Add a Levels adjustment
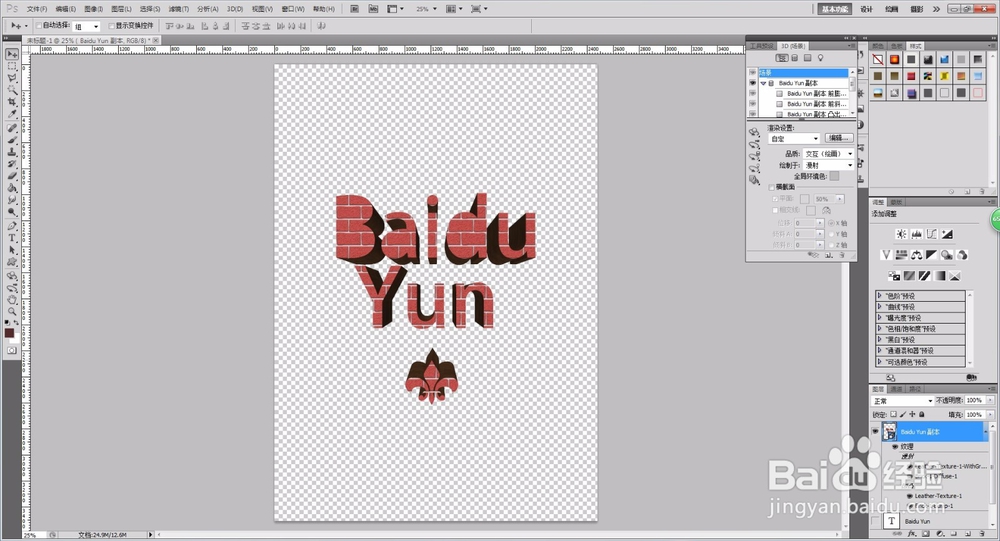Image resolution: width=1000 pixels, height=541 pixels. [x=916, y=234]
